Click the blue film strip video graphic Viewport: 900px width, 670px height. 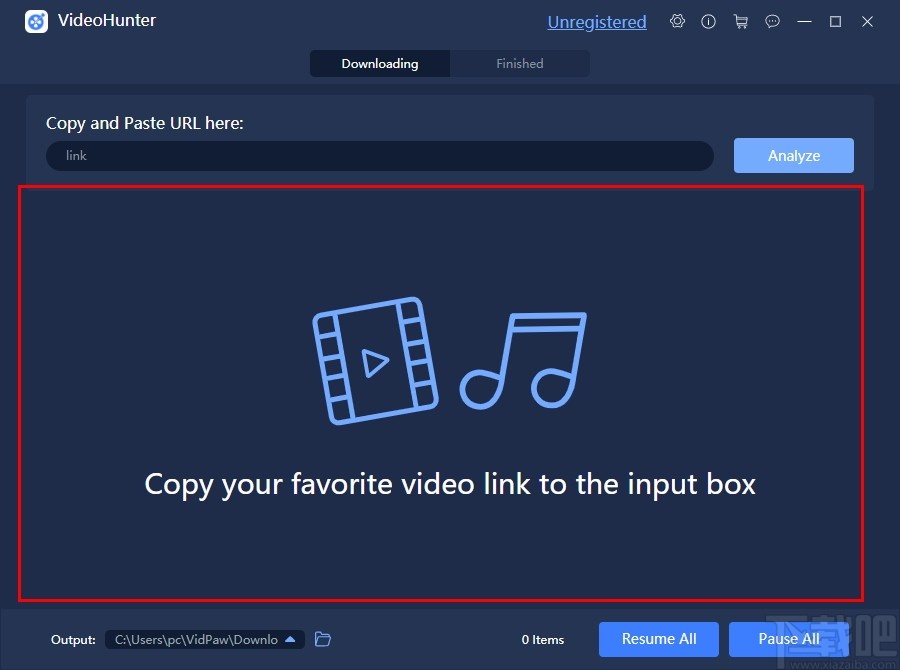375,362
